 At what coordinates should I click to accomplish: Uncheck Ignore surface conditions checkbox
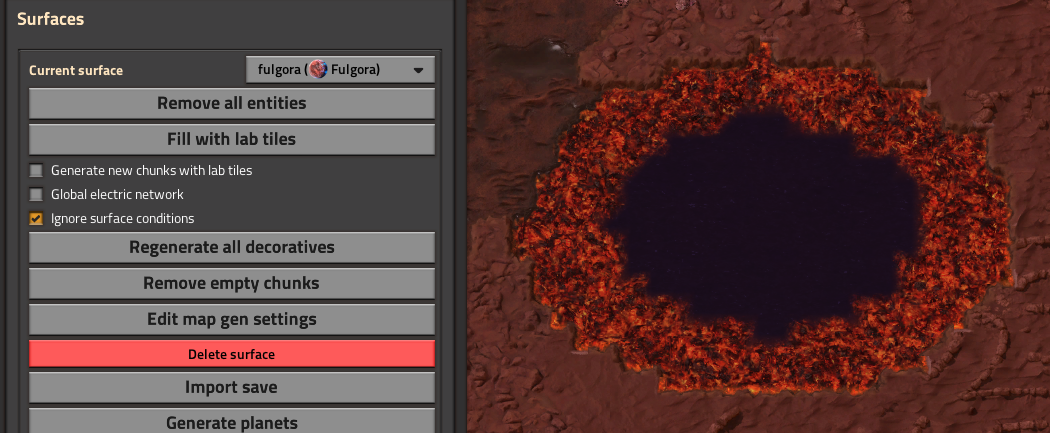36,219
